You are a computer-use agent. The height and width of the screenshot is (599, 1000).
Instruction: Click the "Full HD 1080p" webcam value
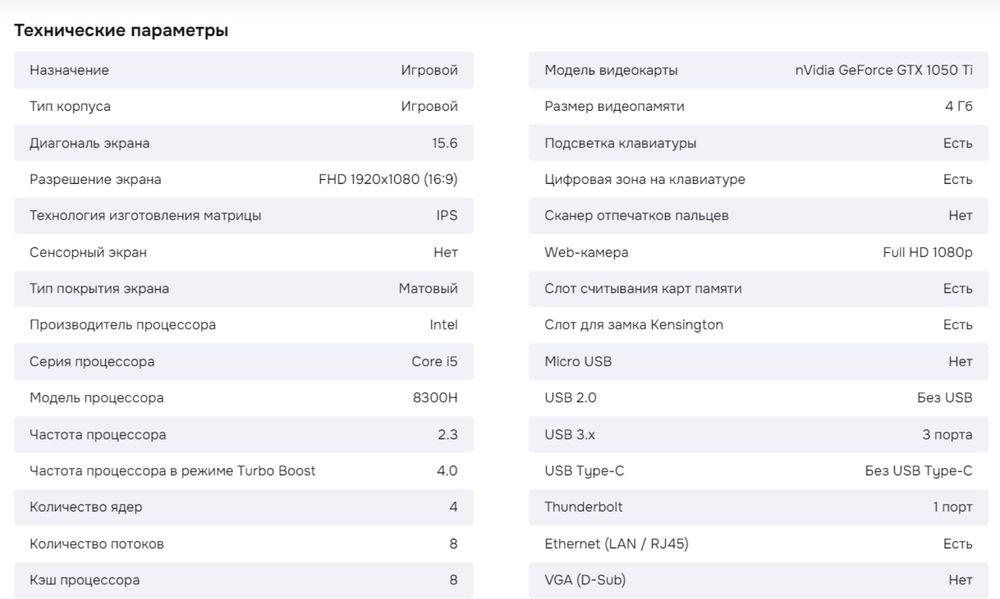point(927,253)
